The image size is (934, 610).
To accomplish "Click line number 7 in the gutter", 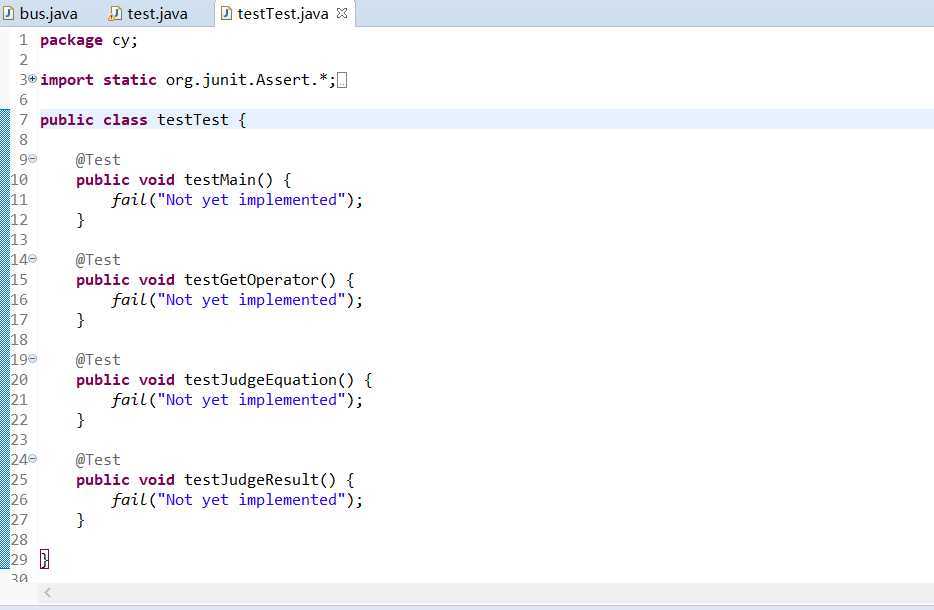I will click(23, 120).
